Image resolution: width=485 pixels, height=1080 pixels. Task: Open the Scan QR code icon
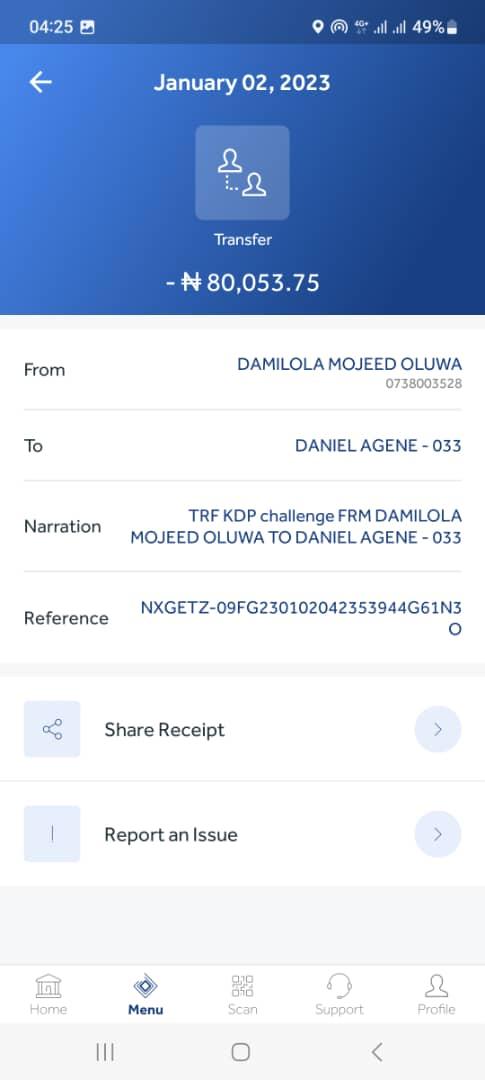pyautogui.click(x=242, y=986)
